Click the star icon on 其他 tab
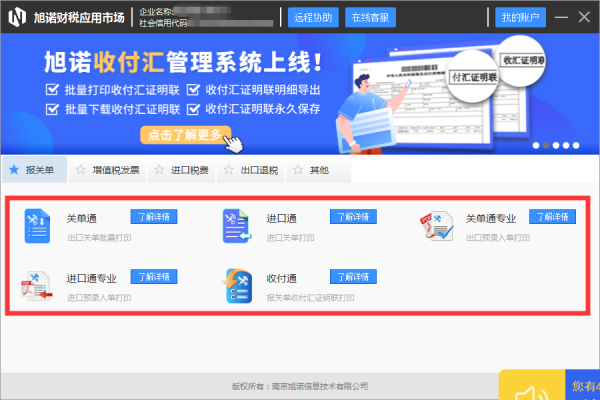This screenshot has height=400, width=600. (298, 170)
